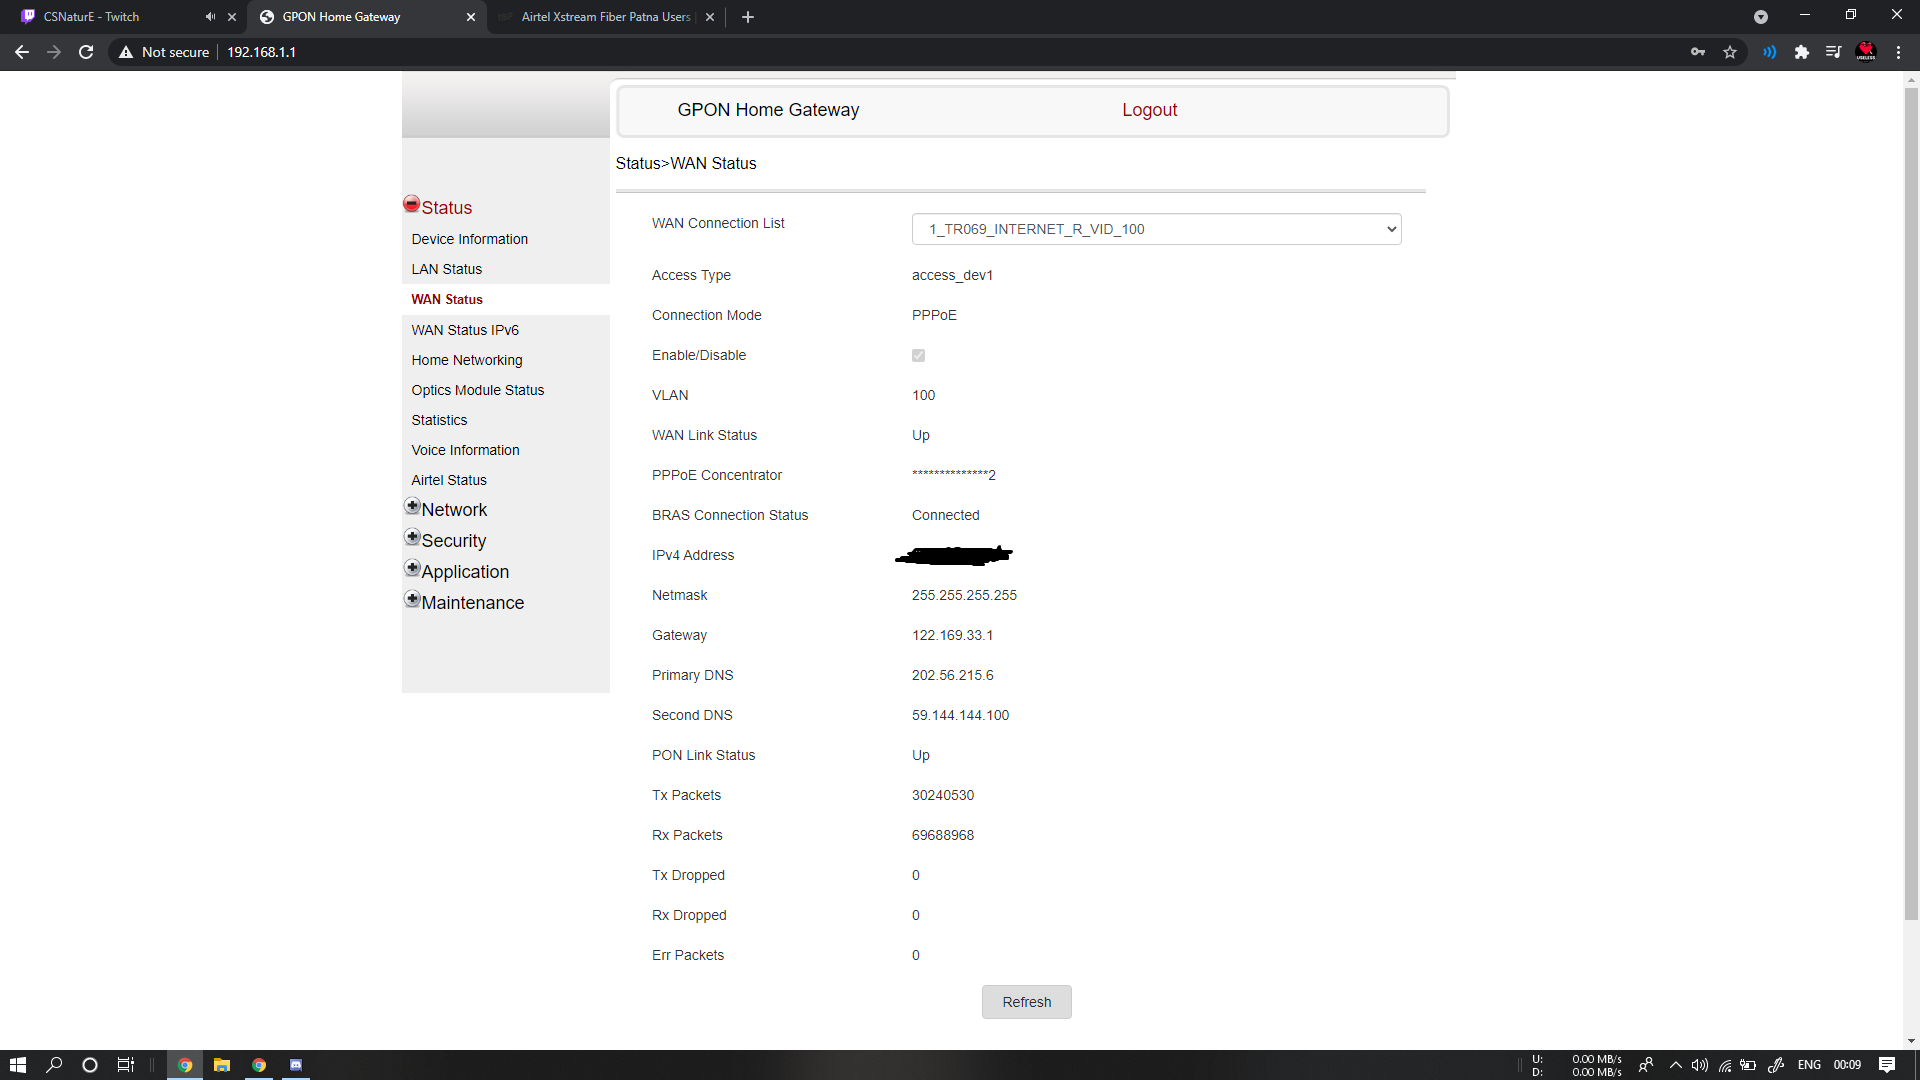Open Device Information page
This screenshot has height=1080, width=1920.
coord(469,239)
